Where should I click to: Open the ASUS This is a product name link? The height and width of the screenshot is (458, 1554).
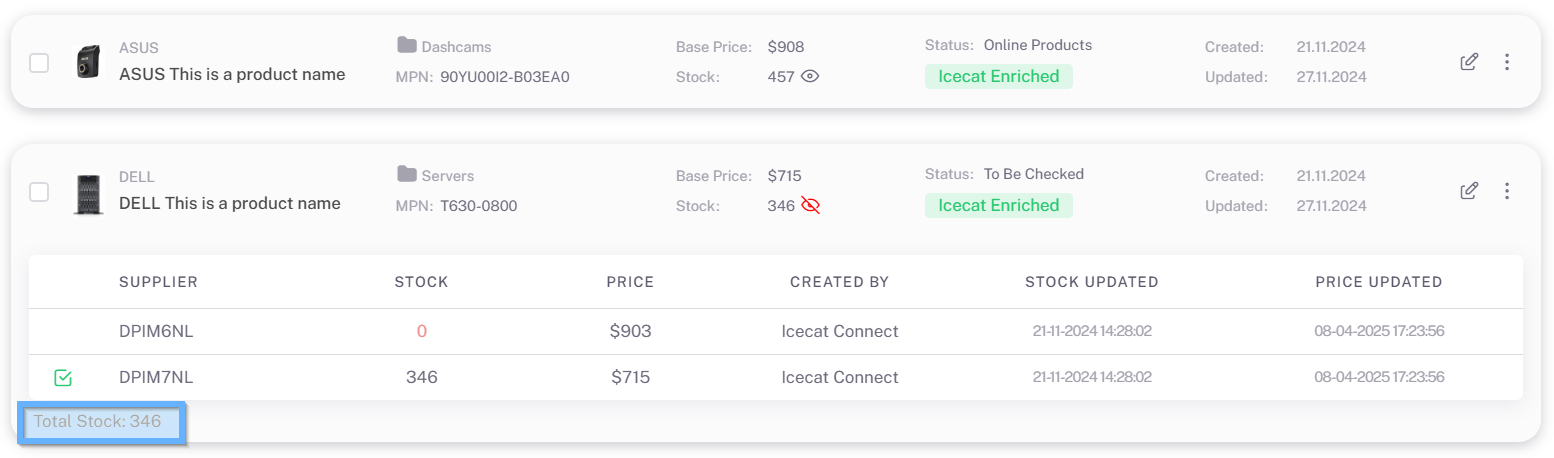coord(232,74)
